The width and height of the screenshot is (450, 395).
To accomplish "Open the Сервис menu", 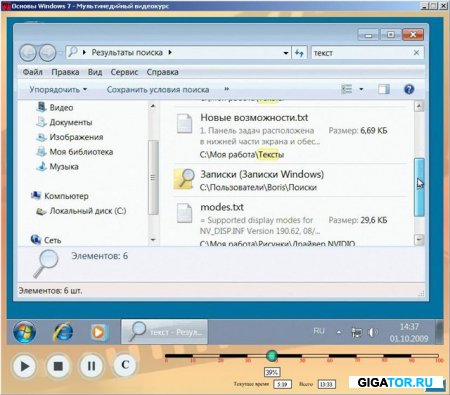I will tap(124, 72).
